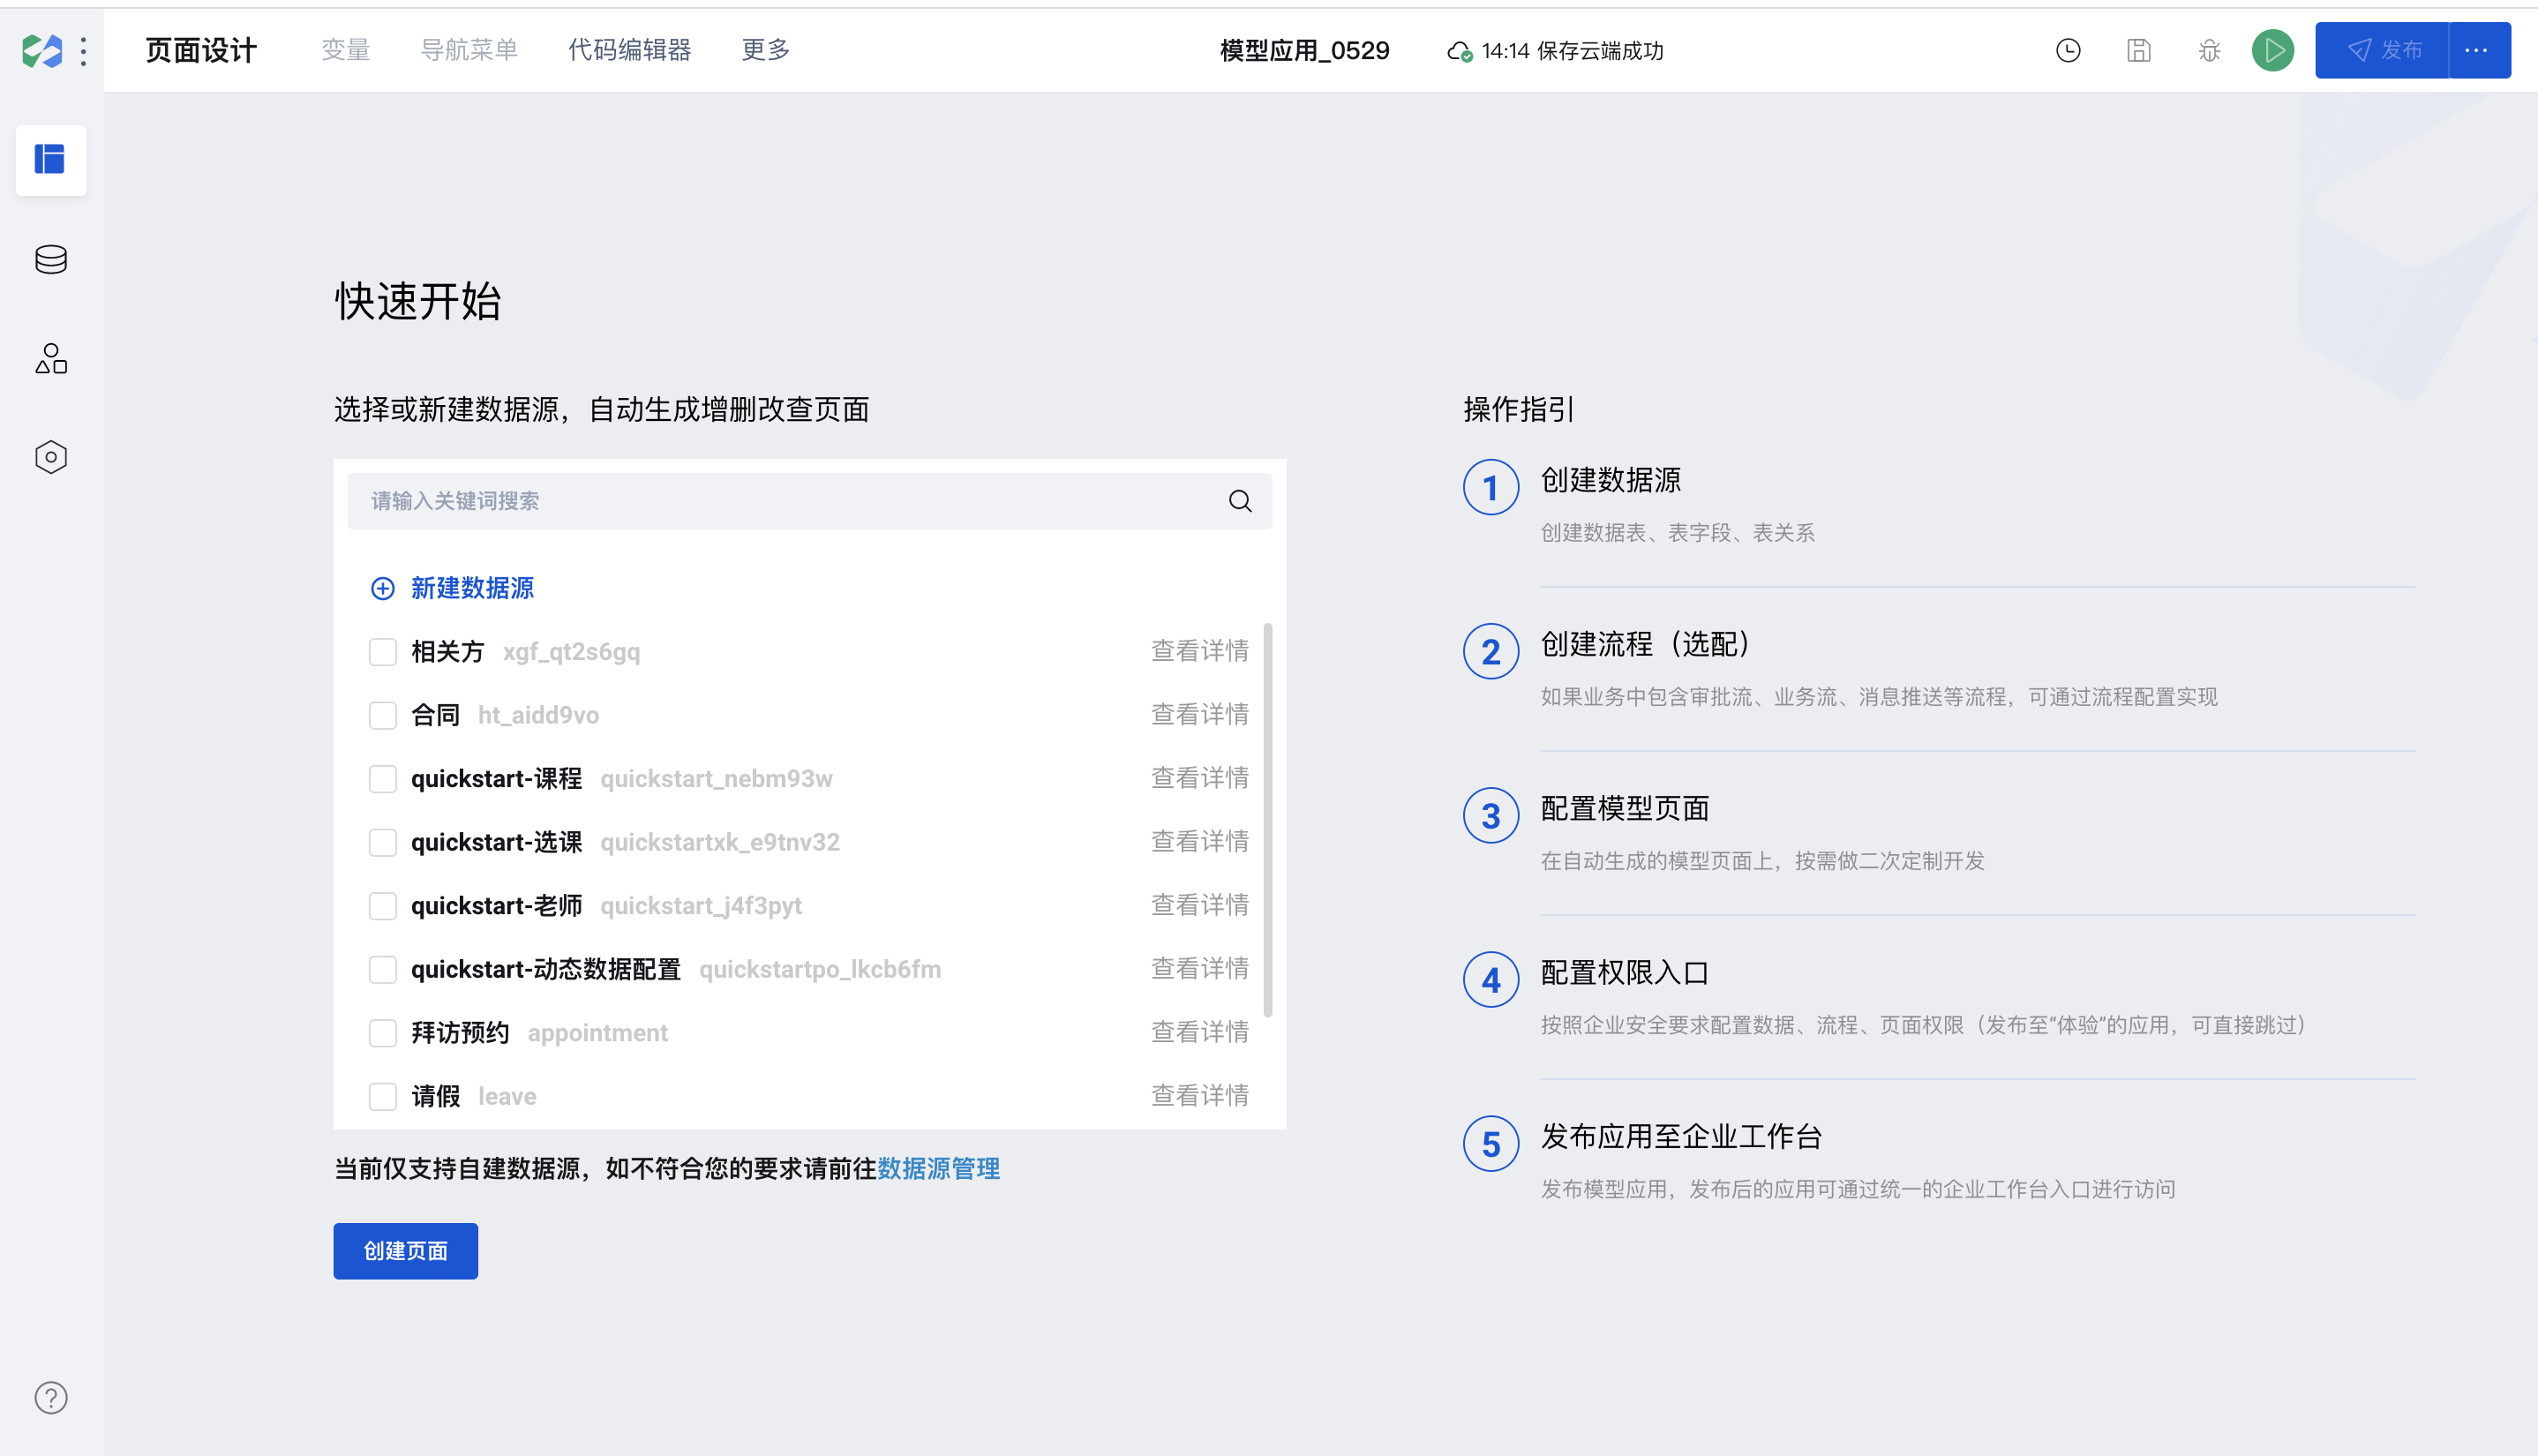Check the 相关方 data source checkbox
The width and height of the screenshot is (2538, 1456).
383,652
